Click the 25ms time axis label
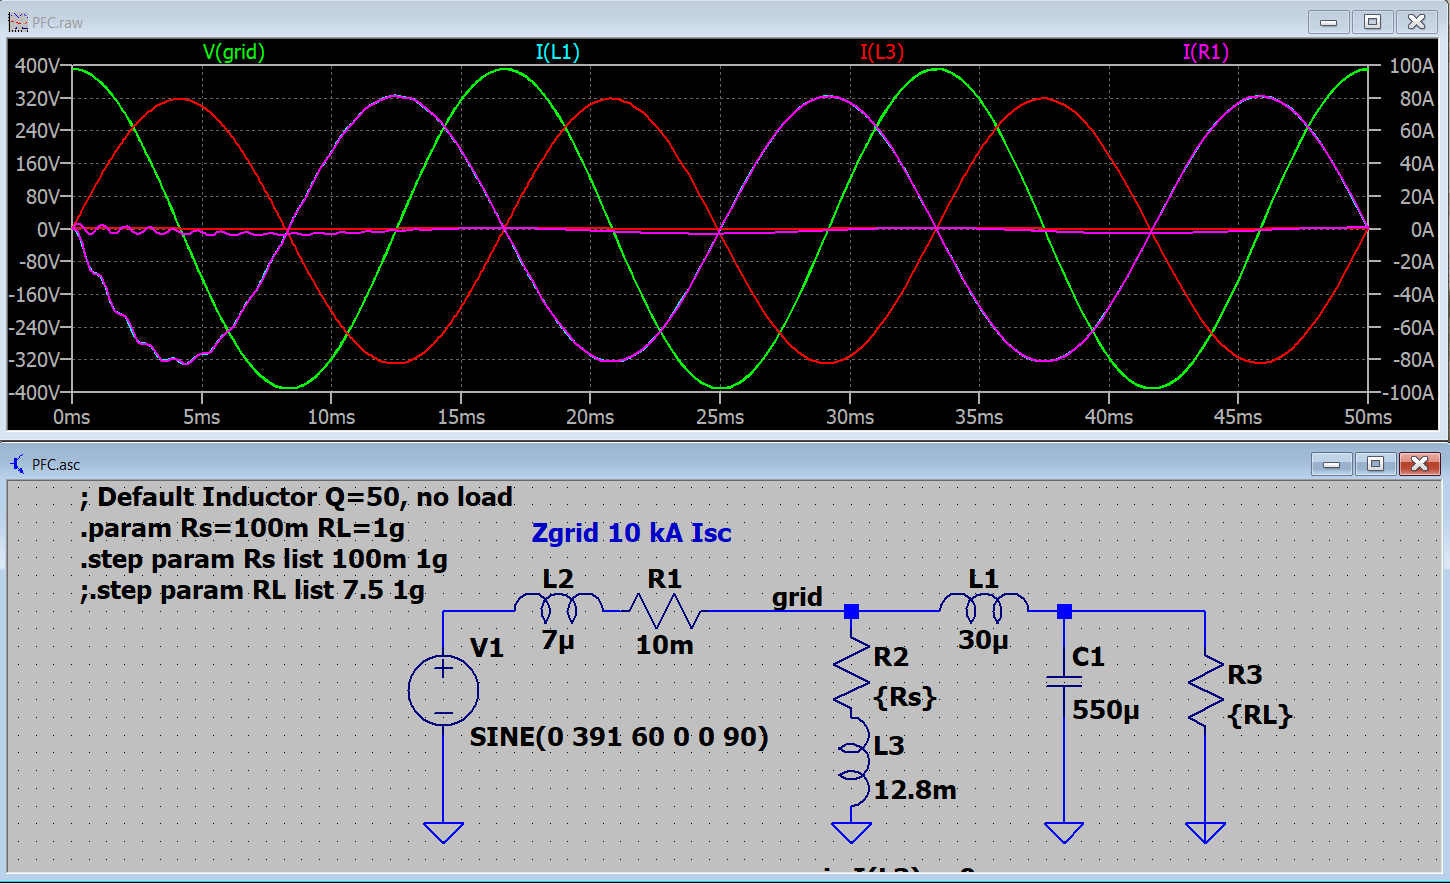 click(x=720, y=417)
